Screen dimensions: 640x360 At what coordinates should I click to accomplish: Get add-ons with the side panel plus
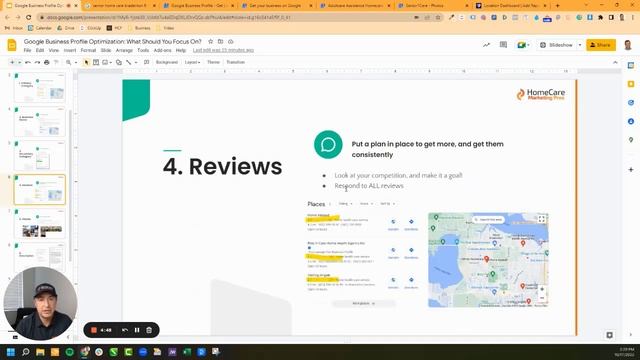[x=631, y=169]
